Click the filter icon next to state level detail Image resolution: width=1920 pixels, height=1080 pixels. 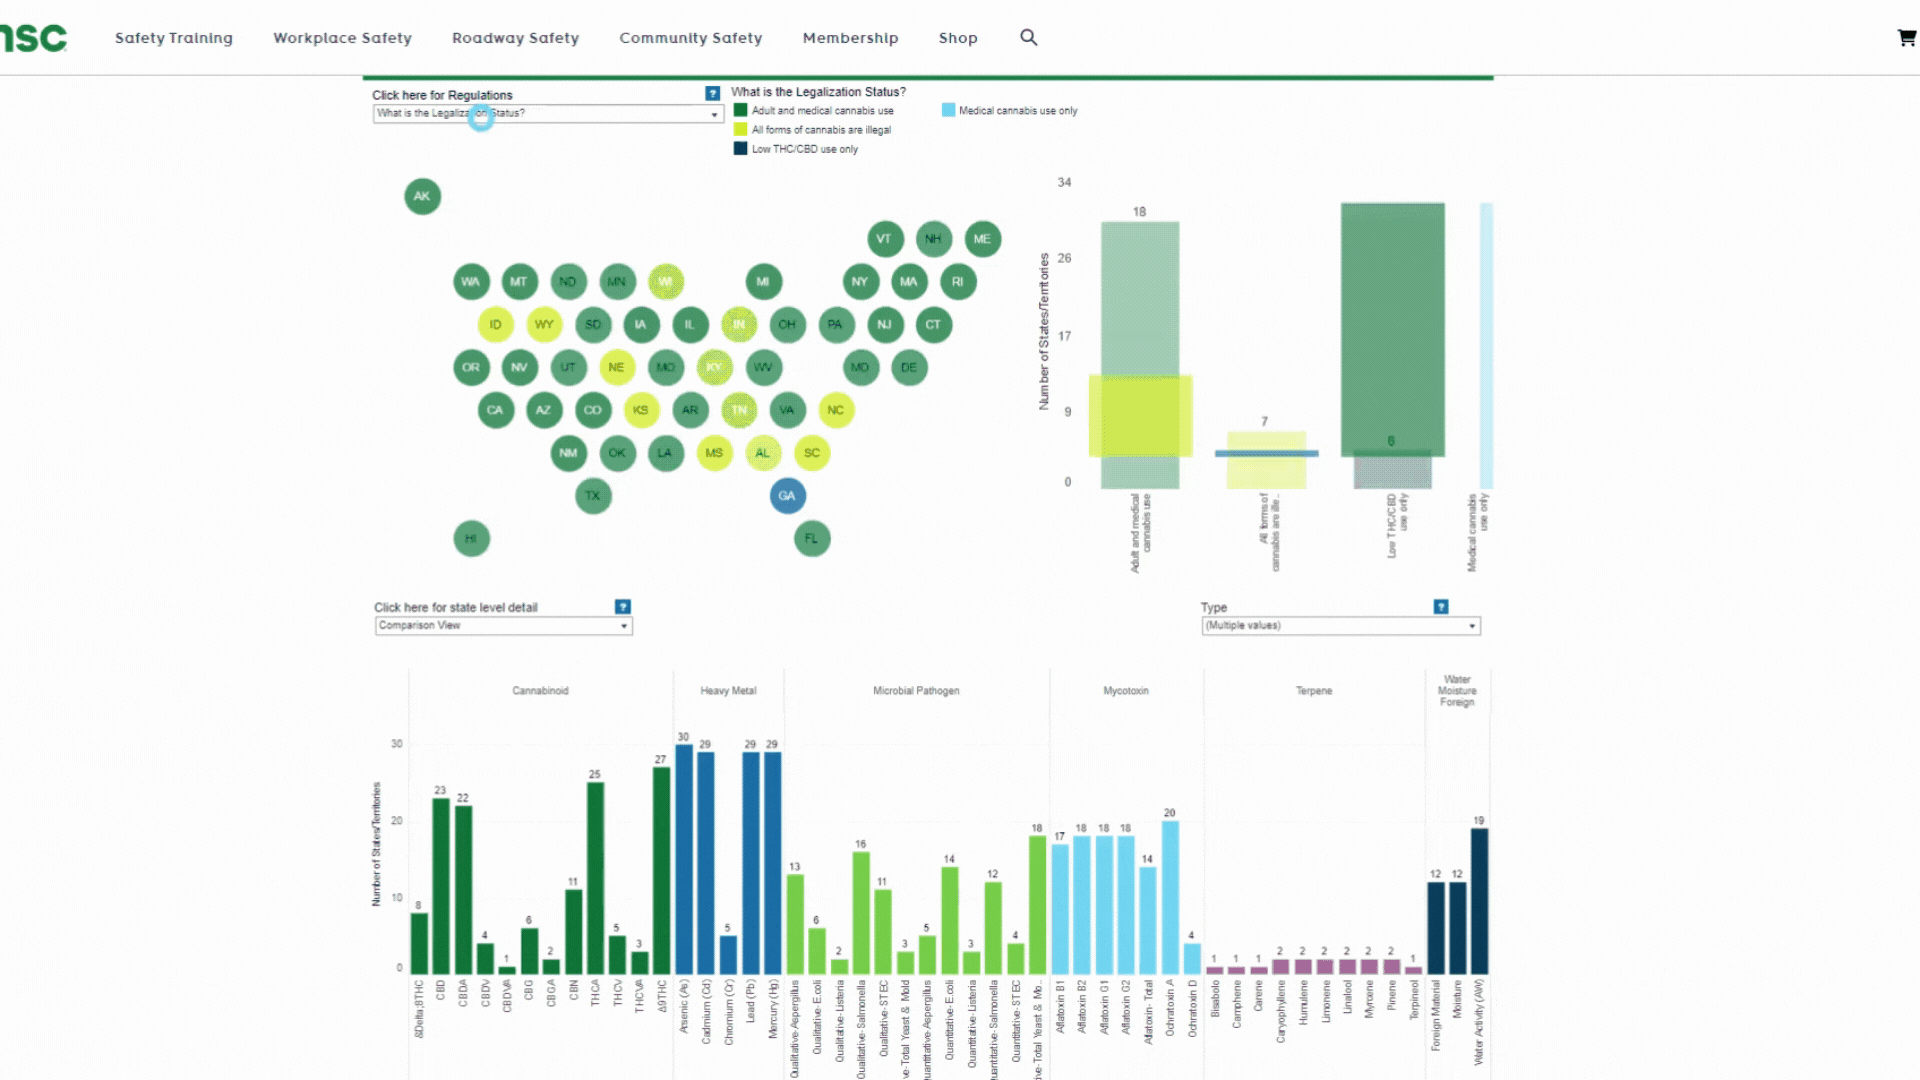pyautogui.click(x=622, y=605)
